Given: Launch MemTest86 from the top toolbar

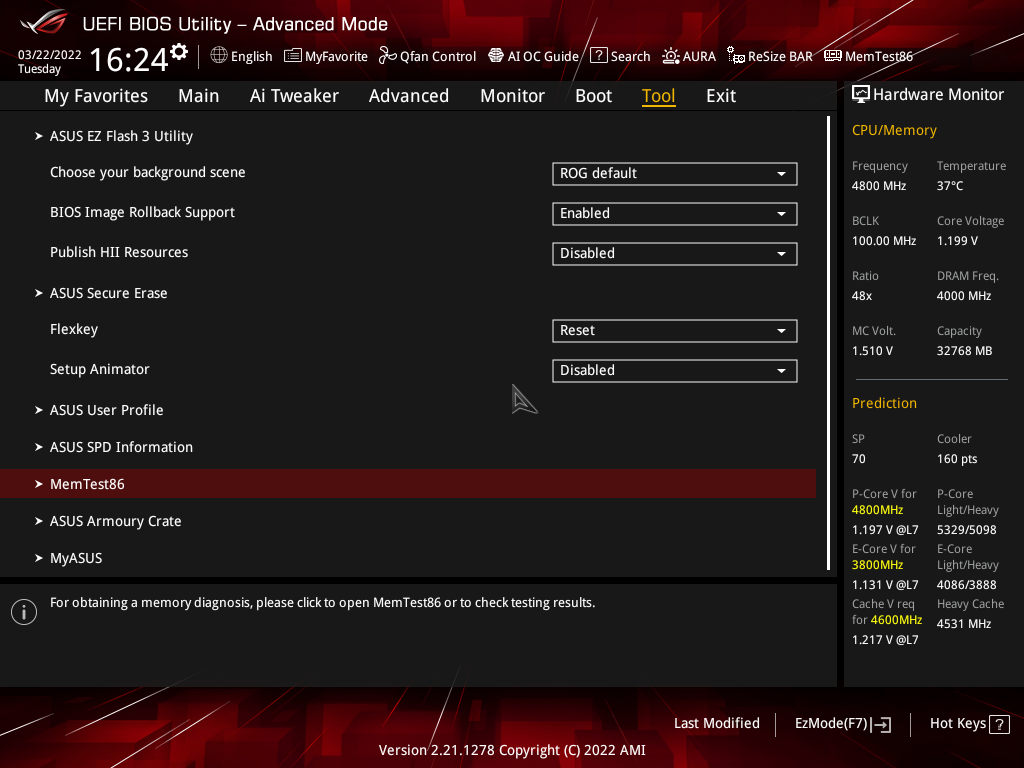Looking at the screenshot, I should pyautogui.click(x=868, y=56).
